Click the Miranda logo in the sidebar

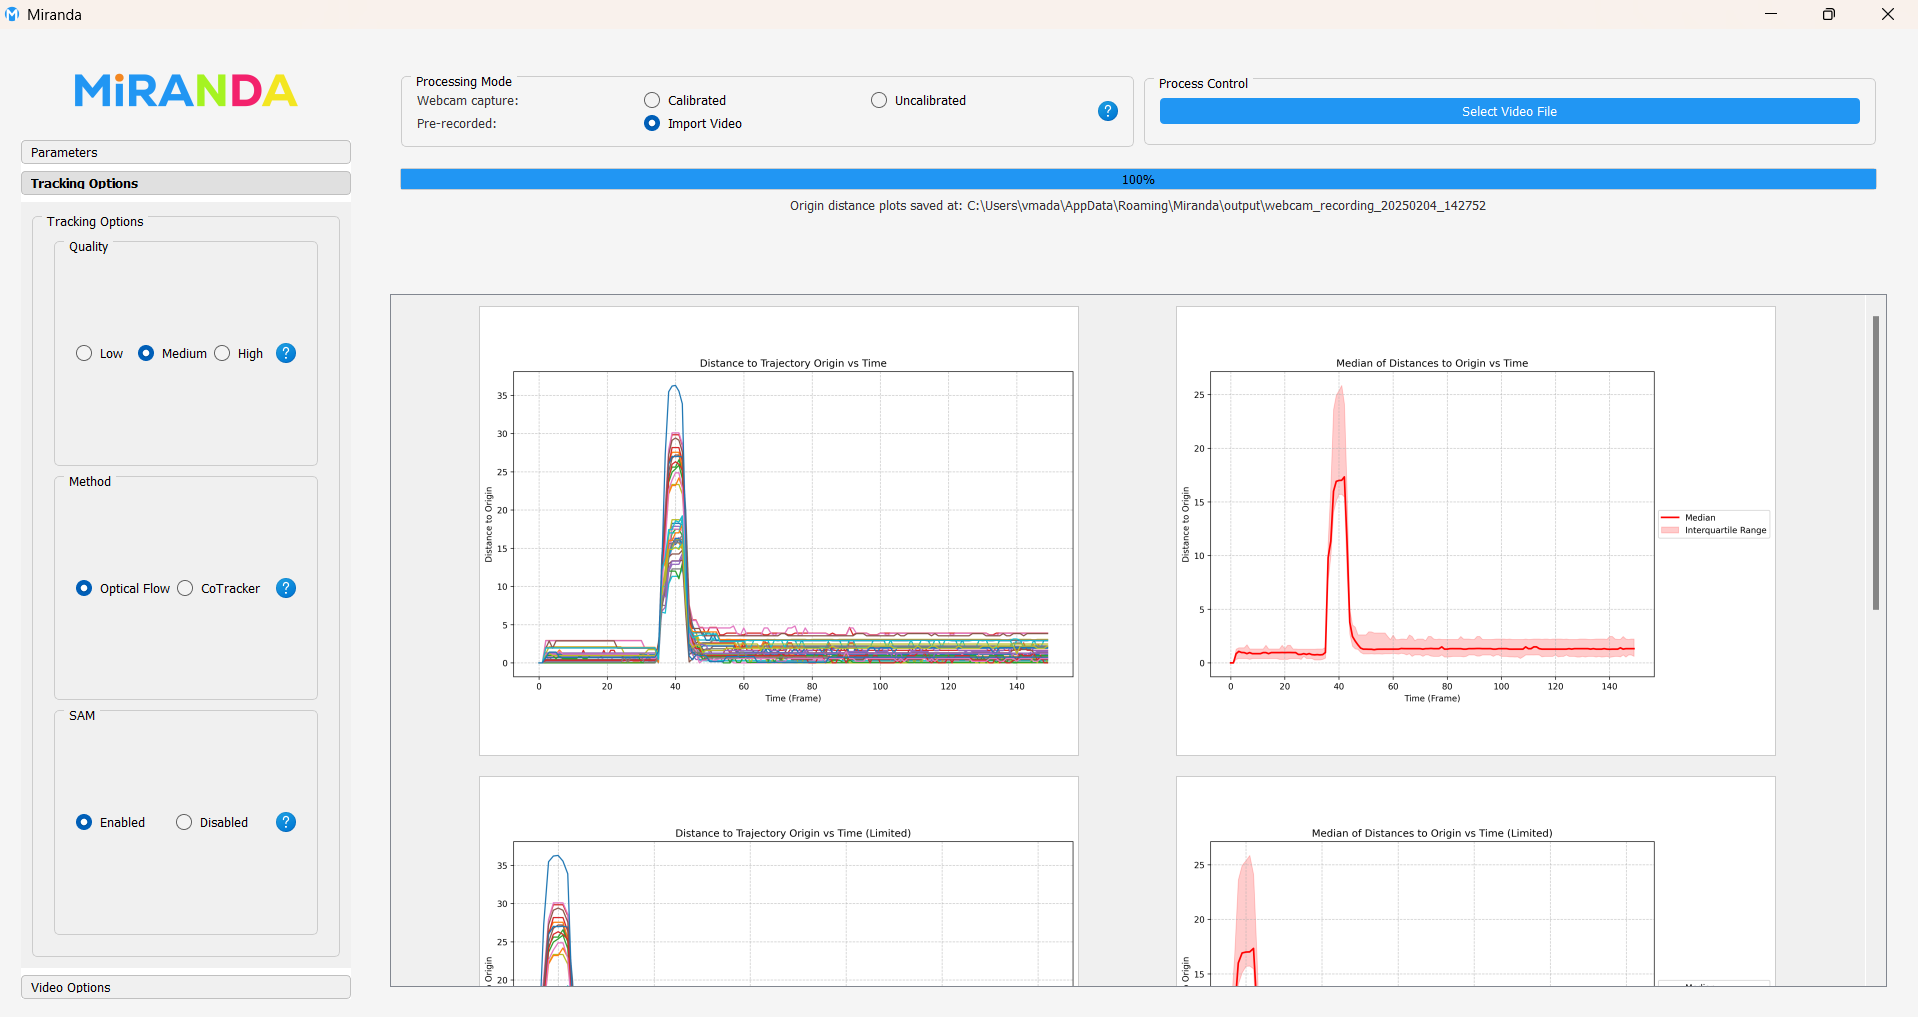pyautogui.click(x=186, y=90)
